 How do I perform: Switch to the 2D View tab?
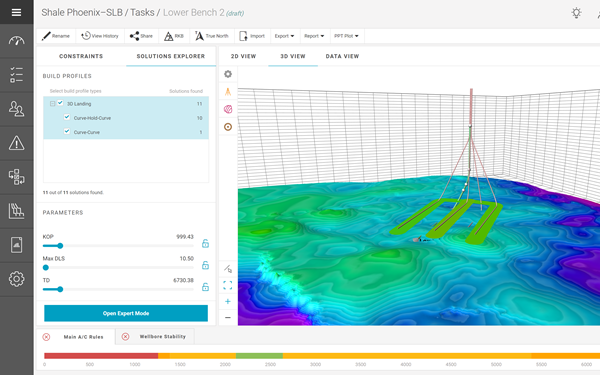[243, 56]
